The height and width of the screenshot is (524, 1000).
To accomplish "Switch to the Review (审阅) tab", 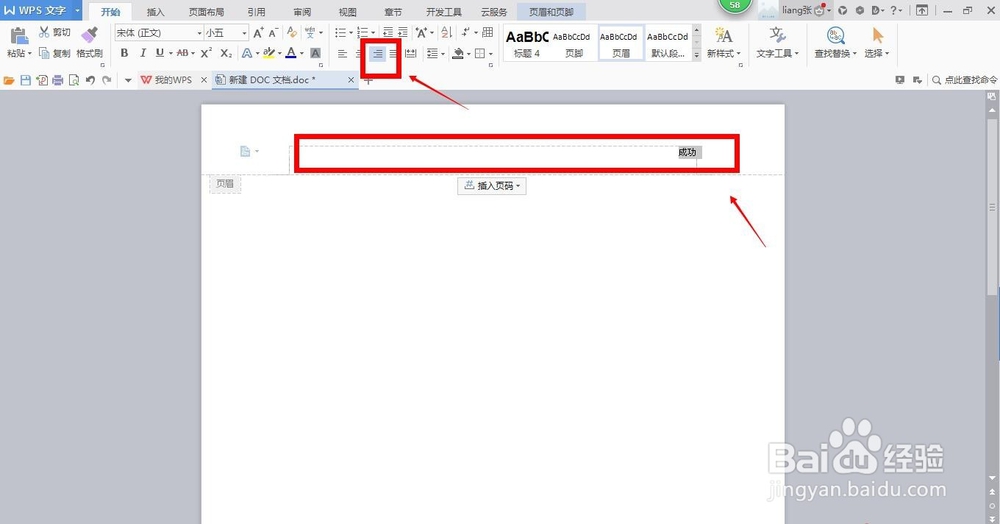I will [x=302, y=11].
